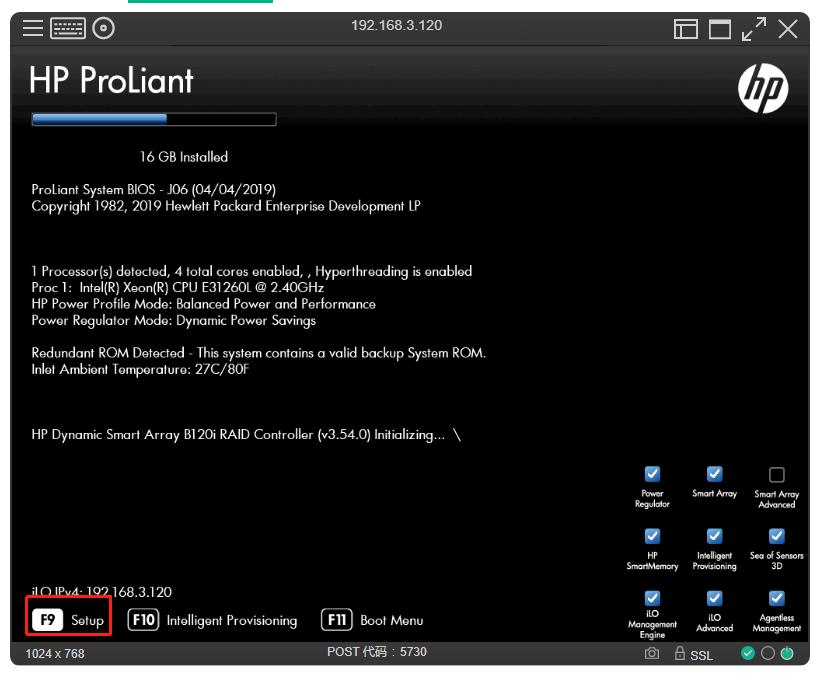
Task: Click the iLO IPv4 address text
Action: [102, 592]
